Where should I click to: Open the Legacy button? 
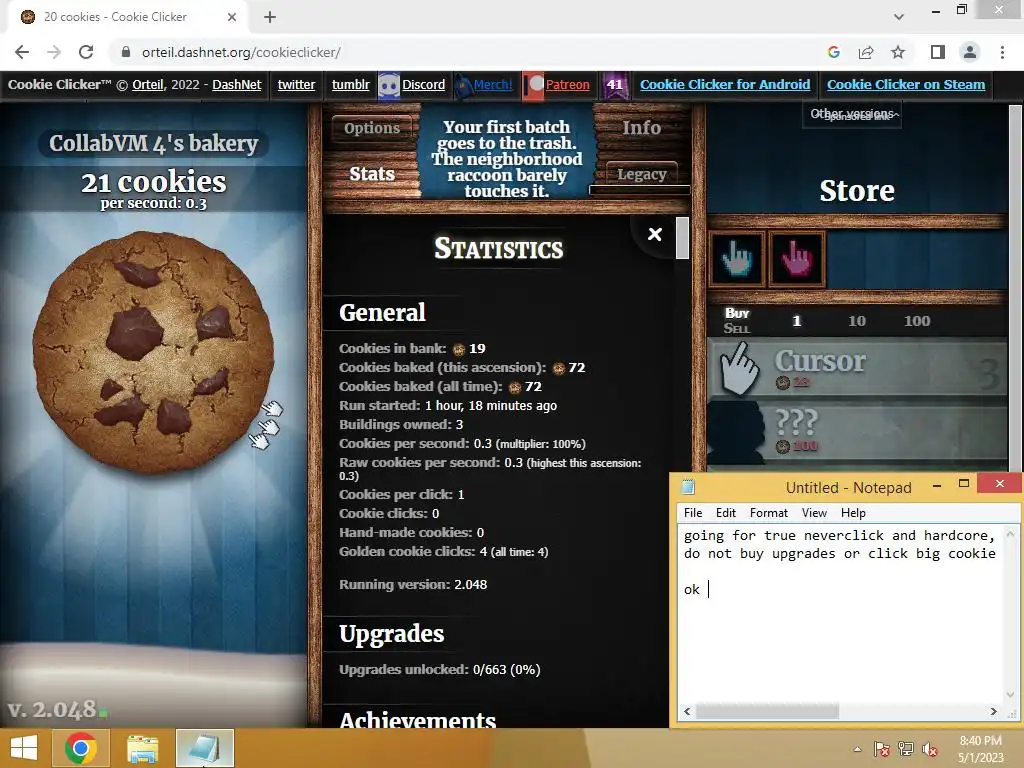(641, 174)
